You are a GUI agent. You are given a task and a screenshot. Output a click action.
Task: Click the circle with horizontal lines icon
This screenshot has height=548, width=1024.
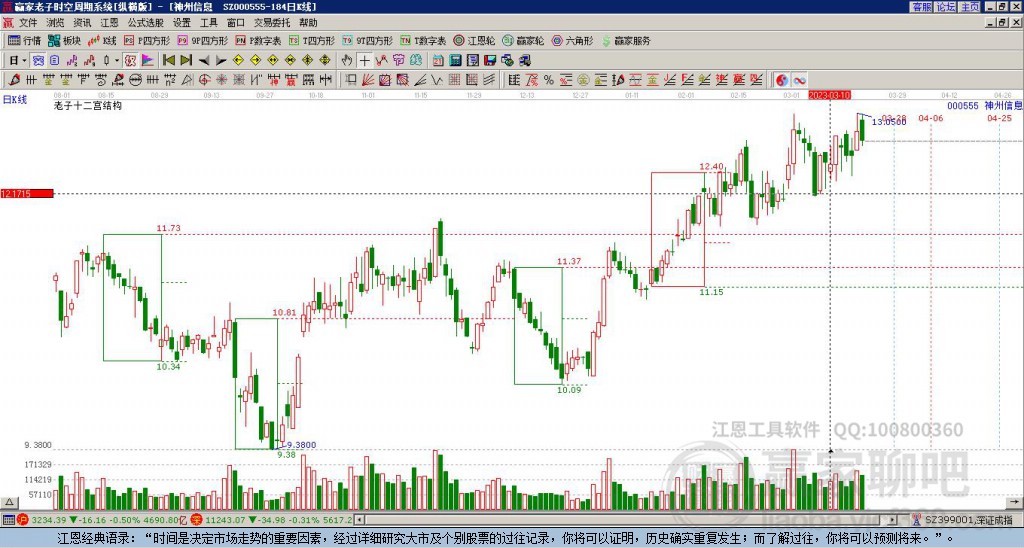pos(135,80)
